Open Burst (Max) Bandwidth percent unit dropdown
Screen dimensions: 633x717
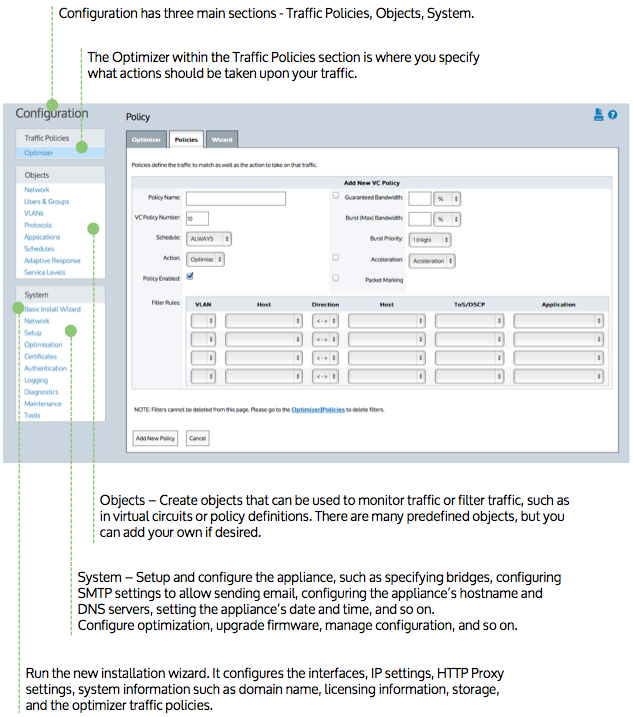point(447,219)
